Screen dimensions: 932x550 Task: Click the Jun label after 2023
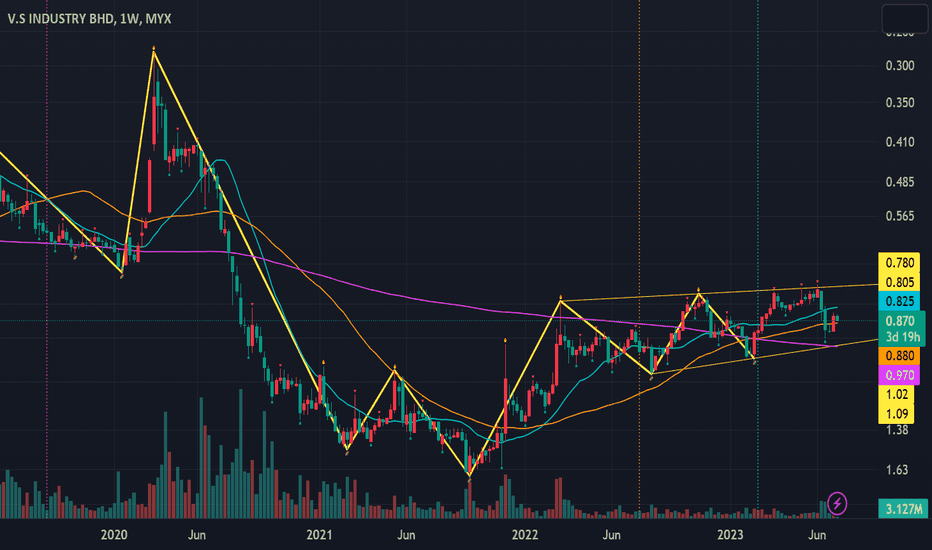pyautogui.click(x=817, y=535)
